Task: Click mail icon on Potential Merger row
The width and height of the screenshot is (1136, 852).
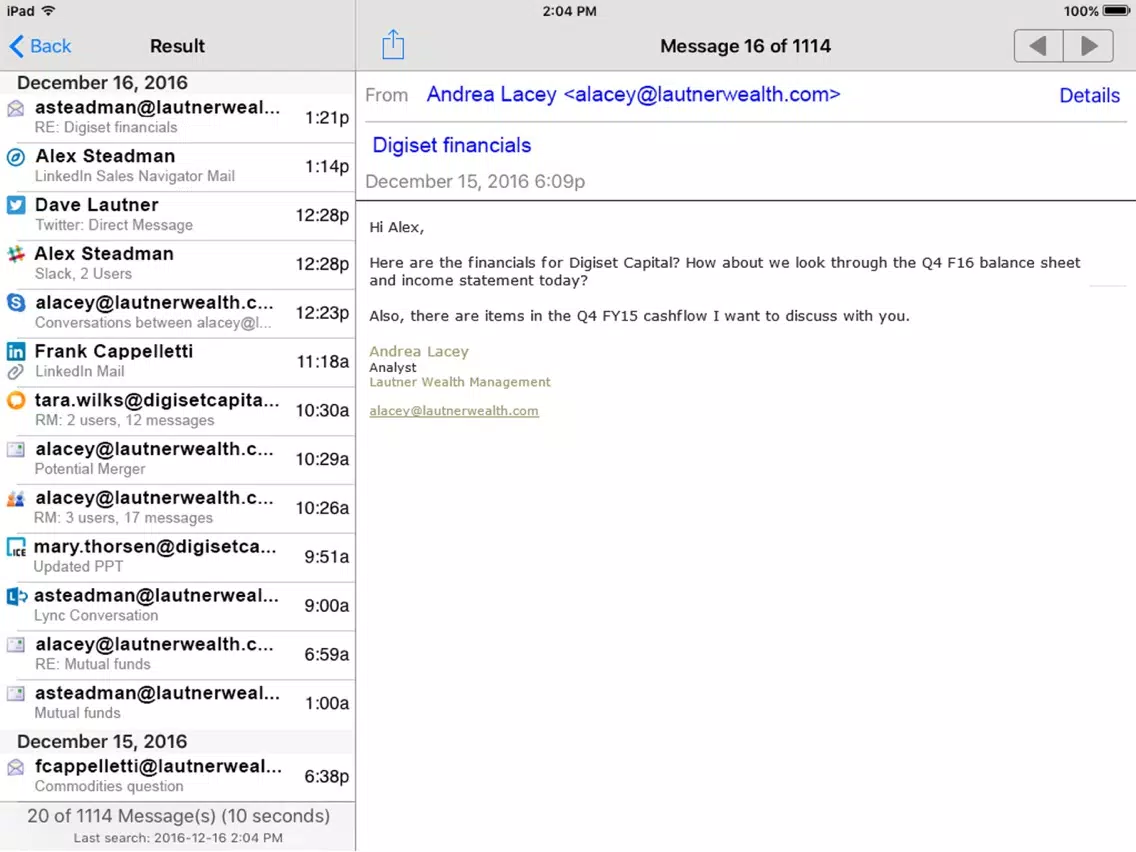Action: click(x=15, y=449)
